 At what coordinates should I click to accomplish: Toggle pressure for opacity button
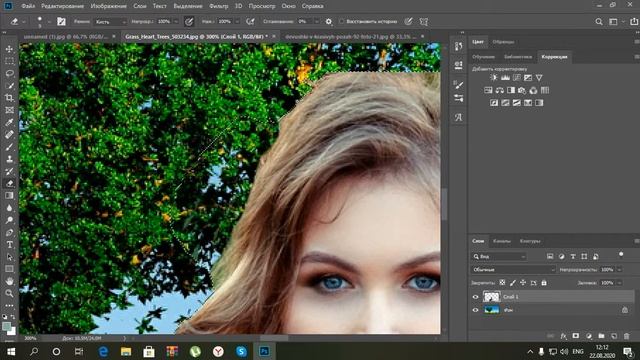pyautogui.click(x=189, y=22)
